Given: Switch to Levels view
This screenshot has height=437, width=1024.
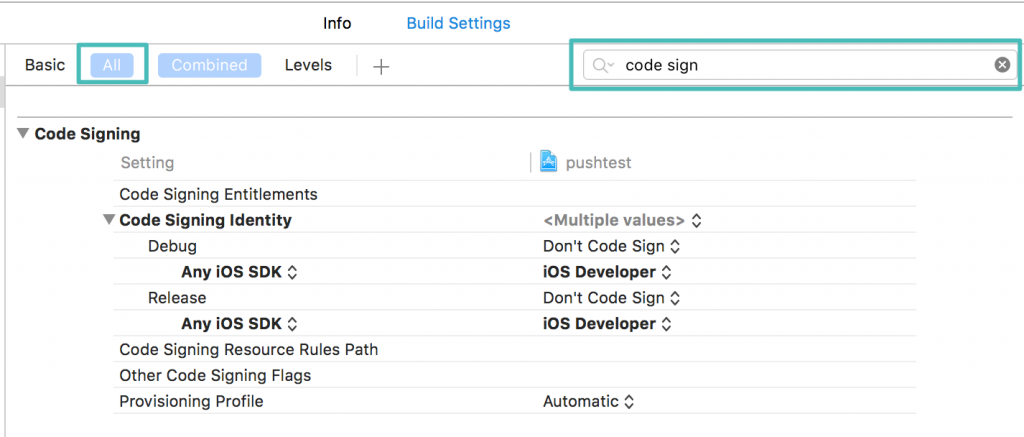Looking at the screenshot, I should click(x=307, y=65).
